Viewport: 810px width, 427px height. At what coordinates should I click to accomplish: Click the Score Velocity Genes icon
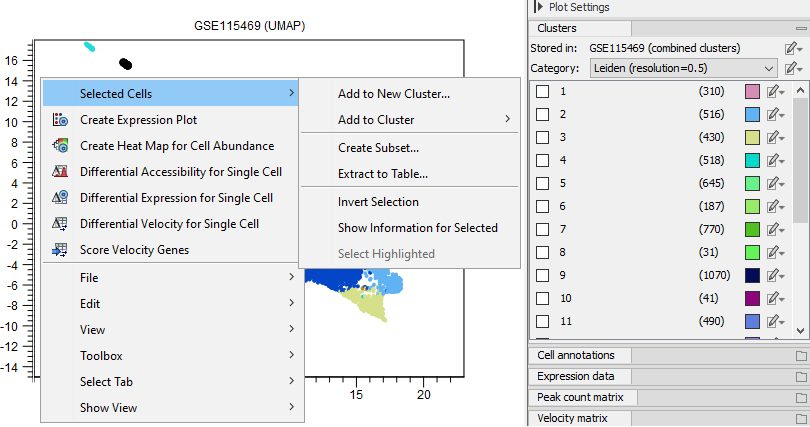click(x=59, y=250)
